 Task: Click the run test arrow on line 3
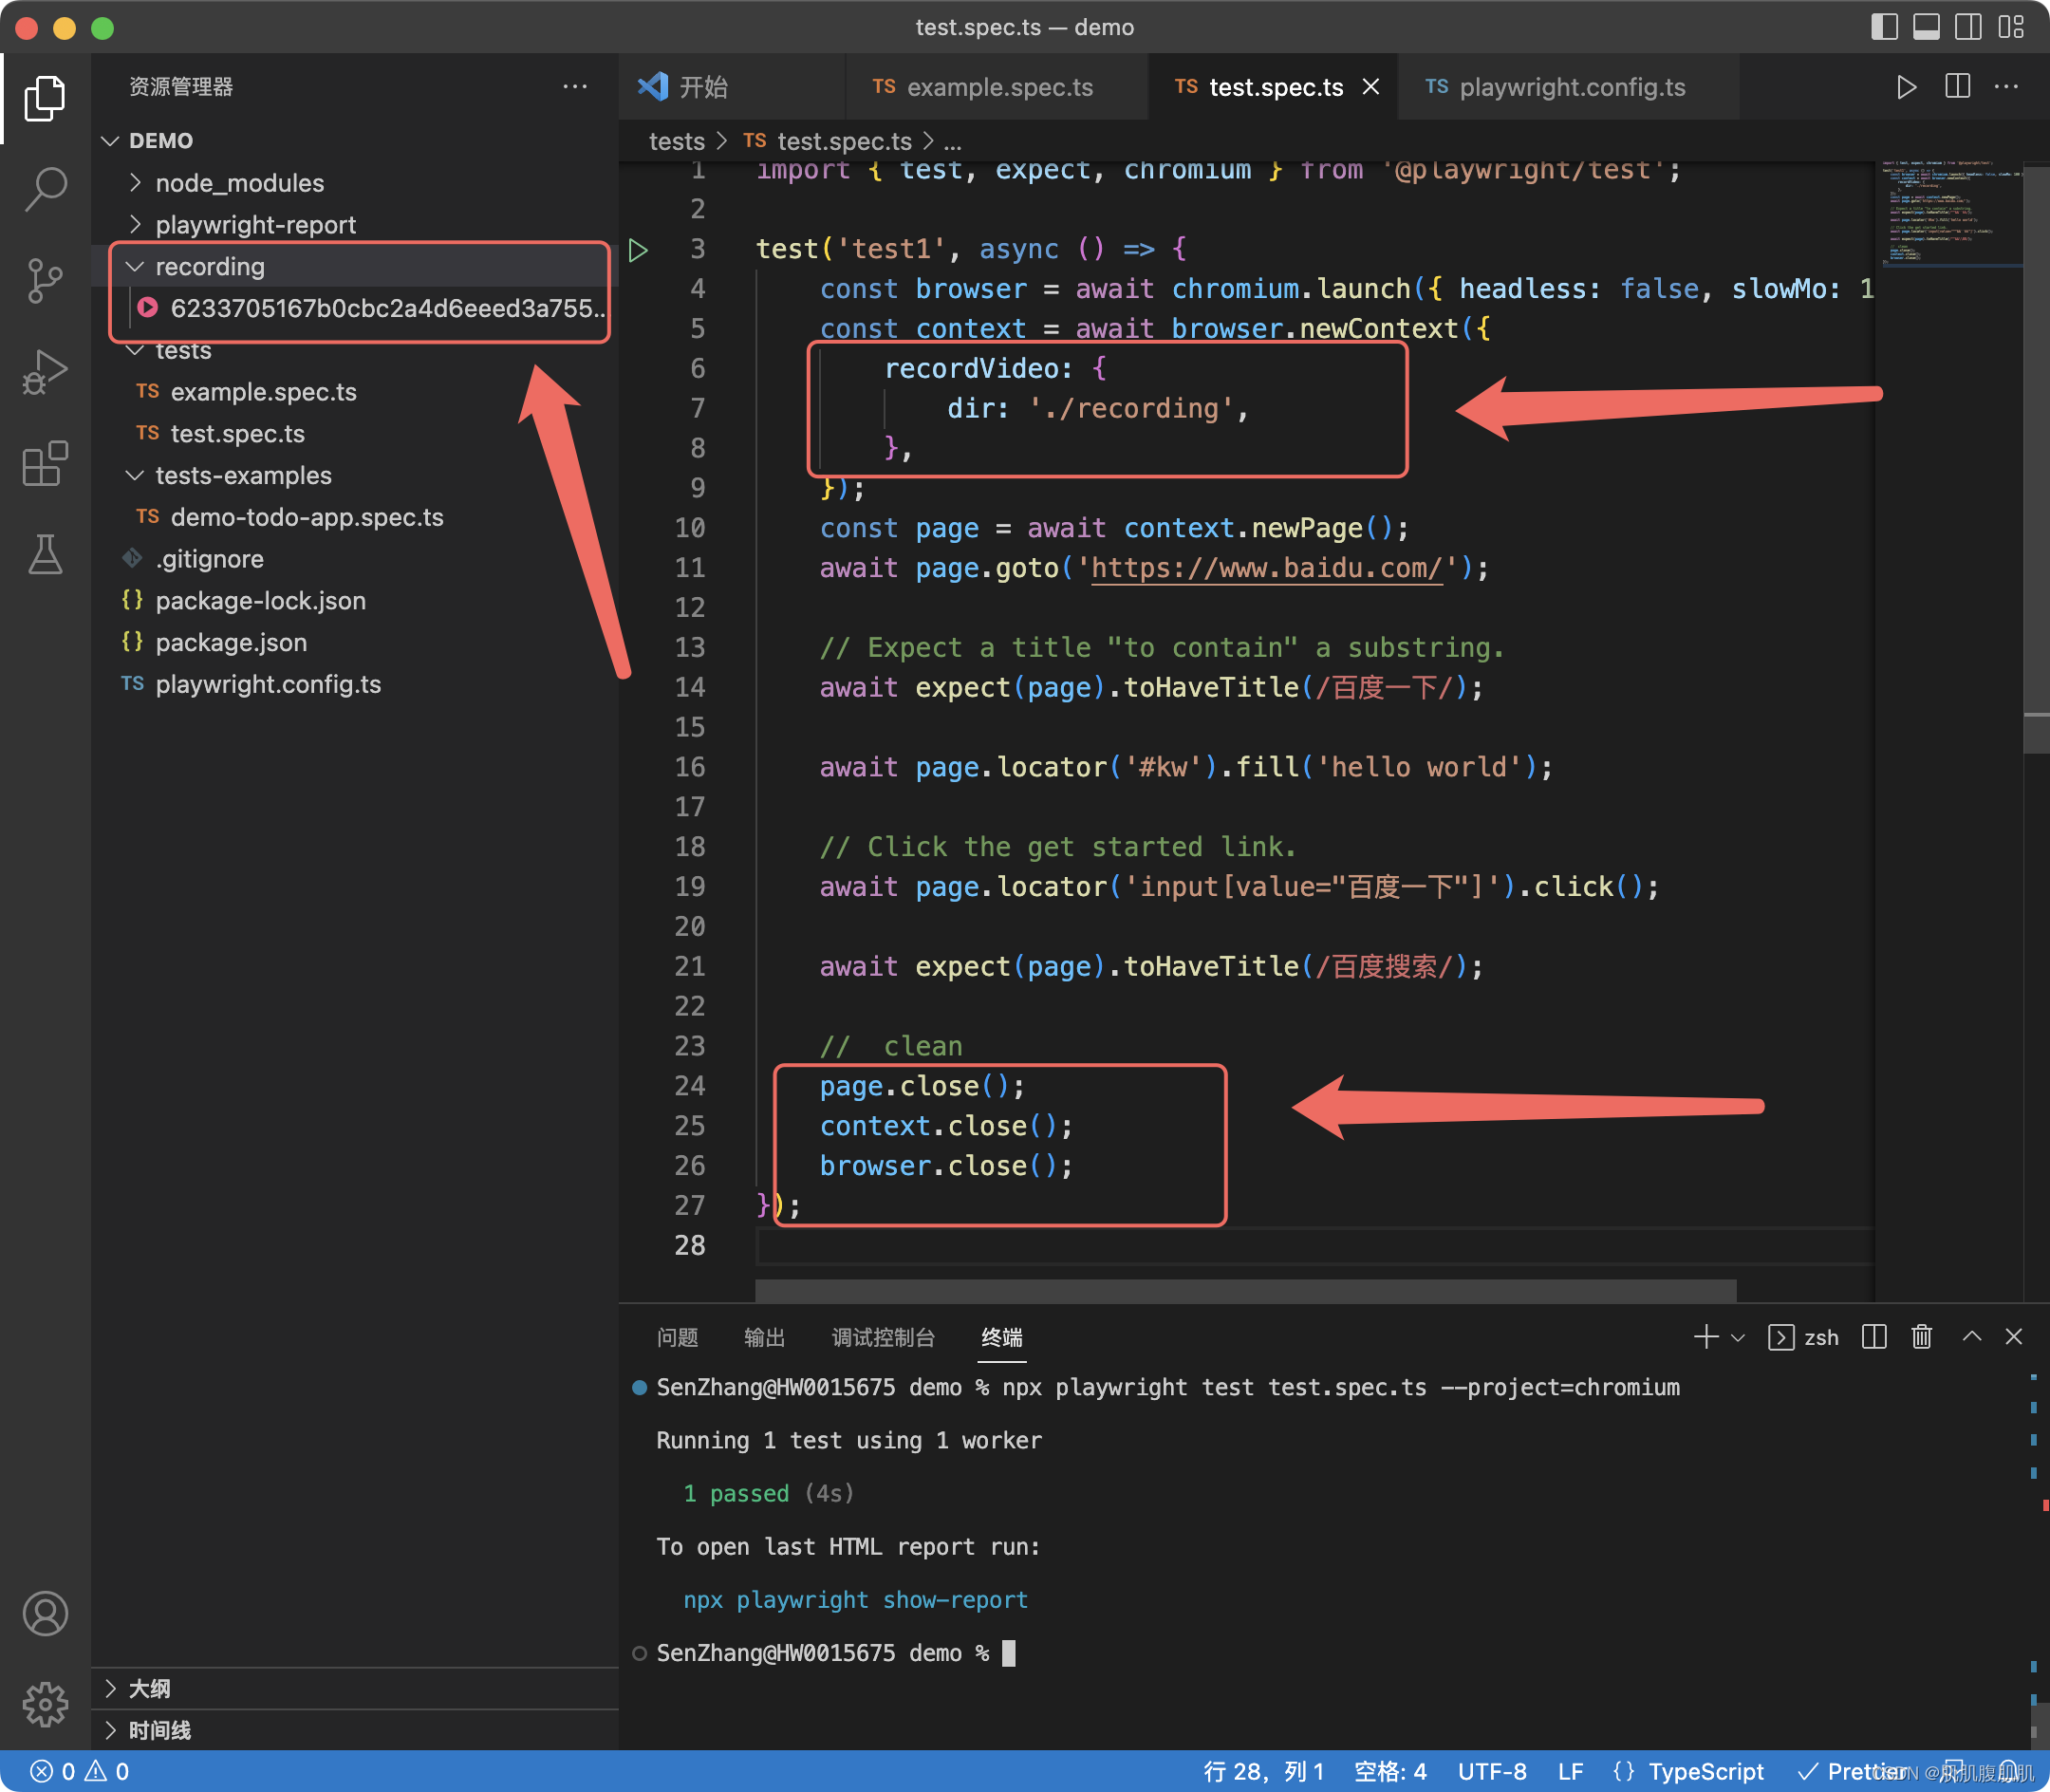pyautogui.click(x=638, y=249)
